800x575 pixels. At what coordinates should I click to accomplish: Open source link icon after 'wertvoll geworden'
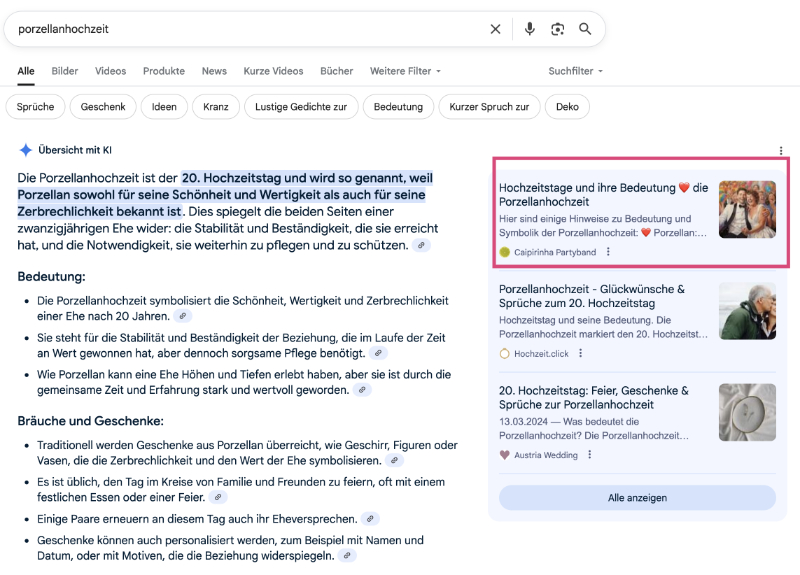362,390
